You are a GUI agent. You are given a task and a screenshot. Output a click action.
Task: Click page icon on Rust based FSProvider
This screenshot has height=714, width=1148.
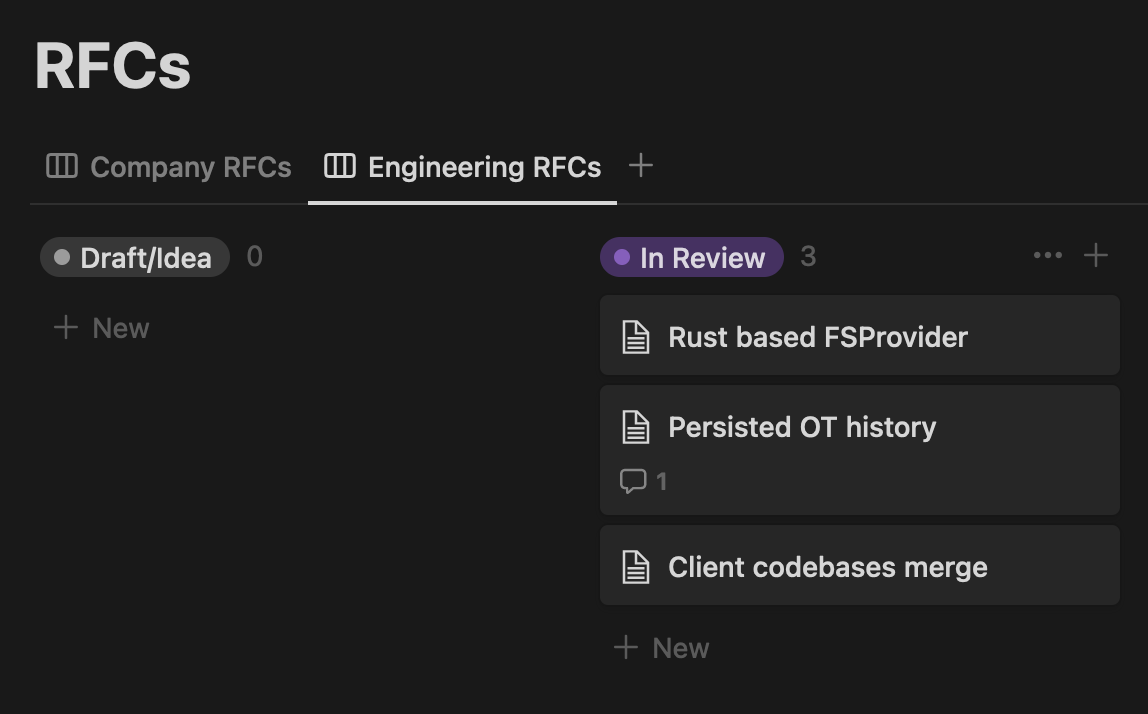[636, 337]
